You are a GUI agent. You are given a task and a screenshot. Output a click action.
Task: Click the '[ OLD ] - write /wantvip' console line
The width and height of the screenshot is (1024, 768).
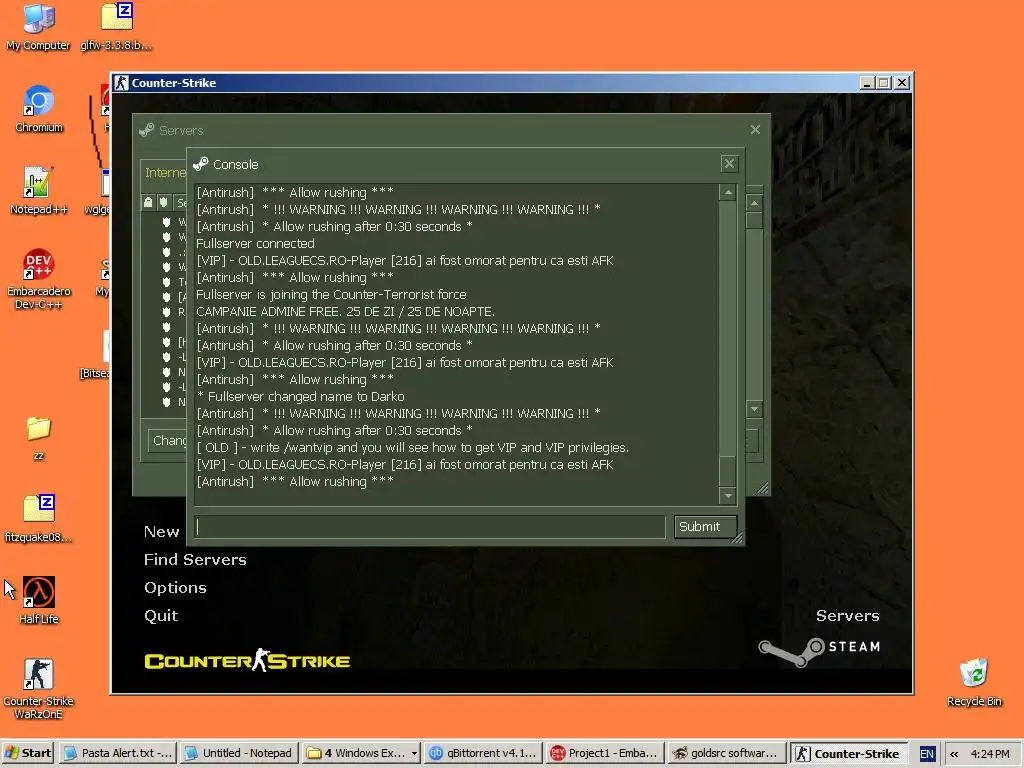[x=413, y=447]
